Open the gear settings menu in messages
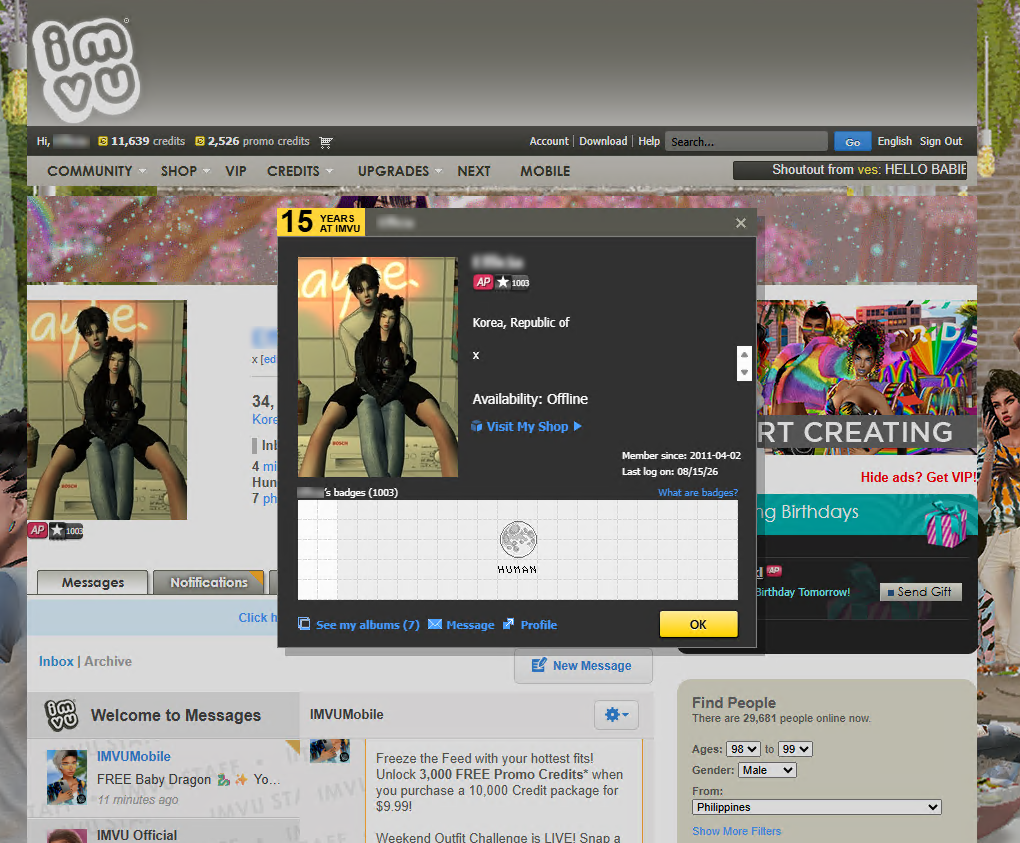This screenshot has width=1020, height=843. (x=616, y=715)
